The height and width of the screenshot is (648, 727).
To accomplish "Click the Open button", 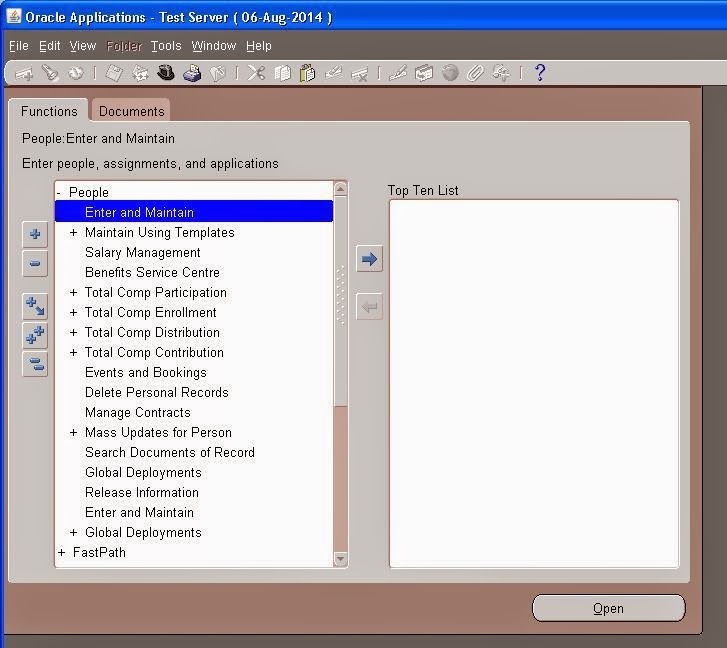I will (608, 608).
